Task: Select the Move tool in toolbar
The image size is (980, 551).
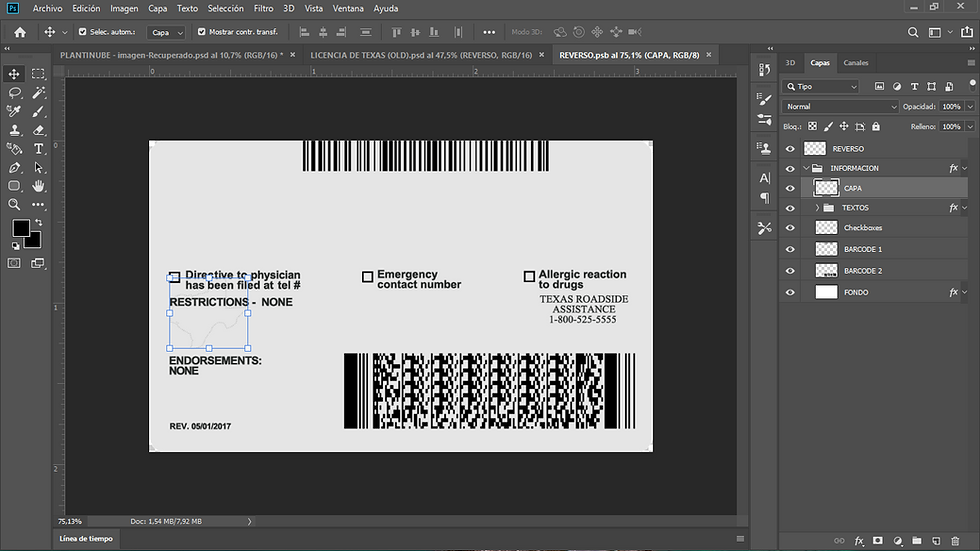Action: 14,74
